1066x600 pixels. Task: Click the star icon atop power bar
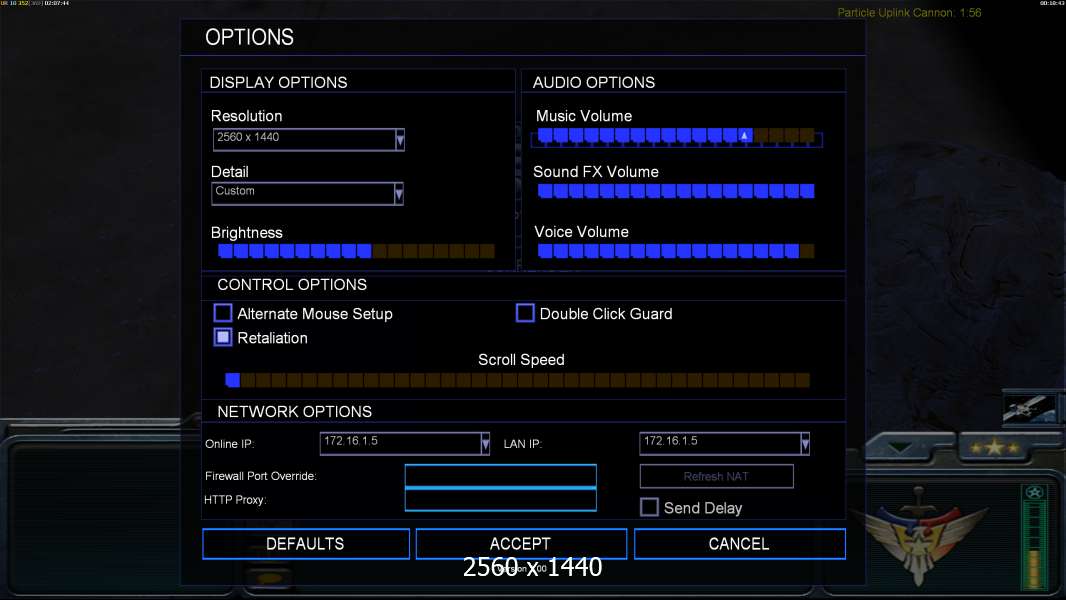click(1035, 493)
